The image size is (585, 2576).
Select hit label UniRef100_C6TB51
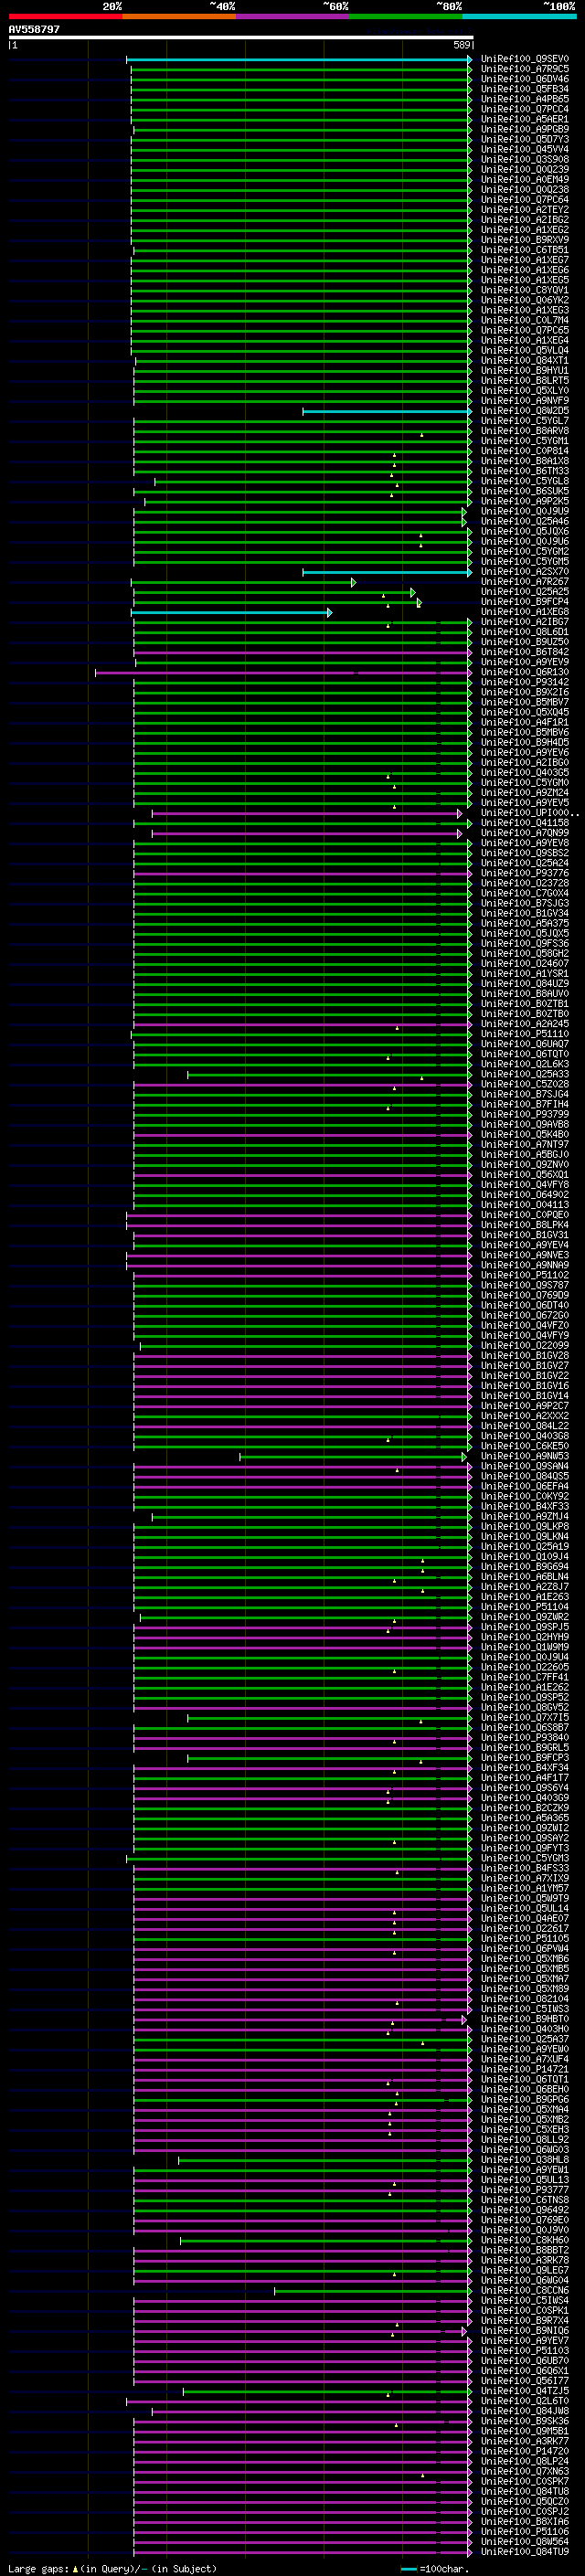(x=524, y=250)
